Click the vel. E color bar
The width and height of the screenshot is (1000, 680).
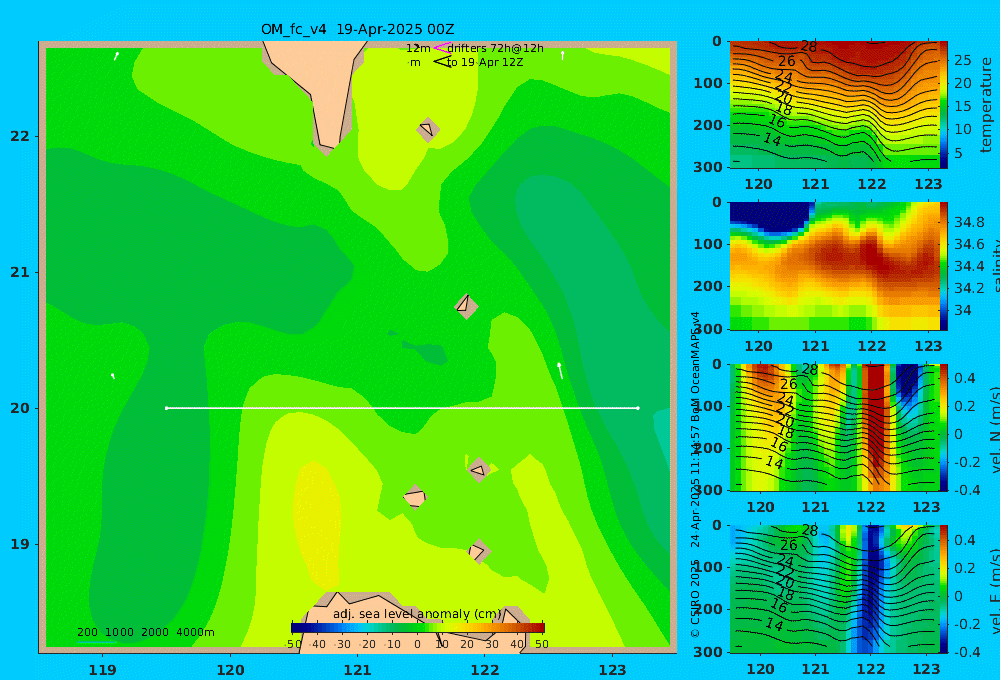(x=943, y=589)
